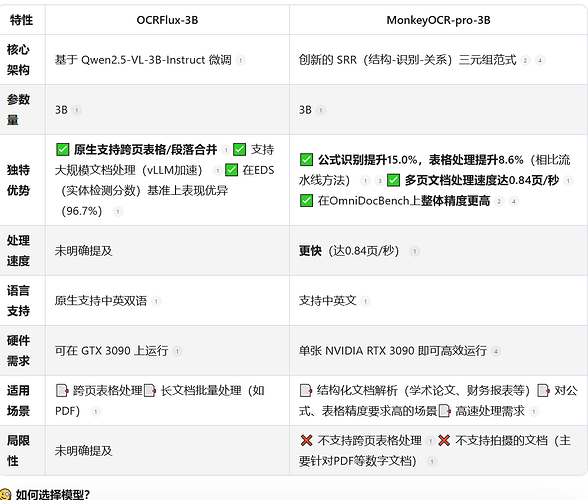The width and height of the screenshot is (588, 500).
Task: Open citation after (96.7%)
Action: point(118,212)
